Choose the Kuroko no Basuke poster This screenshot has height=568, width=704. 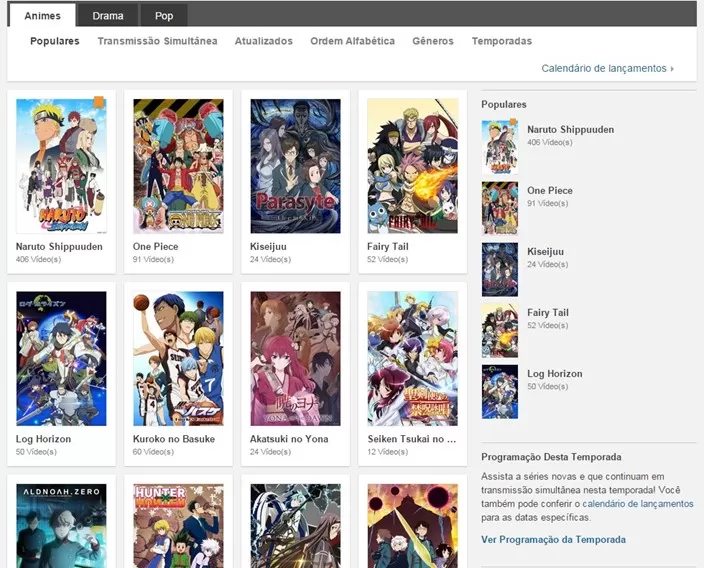(178, 359)
